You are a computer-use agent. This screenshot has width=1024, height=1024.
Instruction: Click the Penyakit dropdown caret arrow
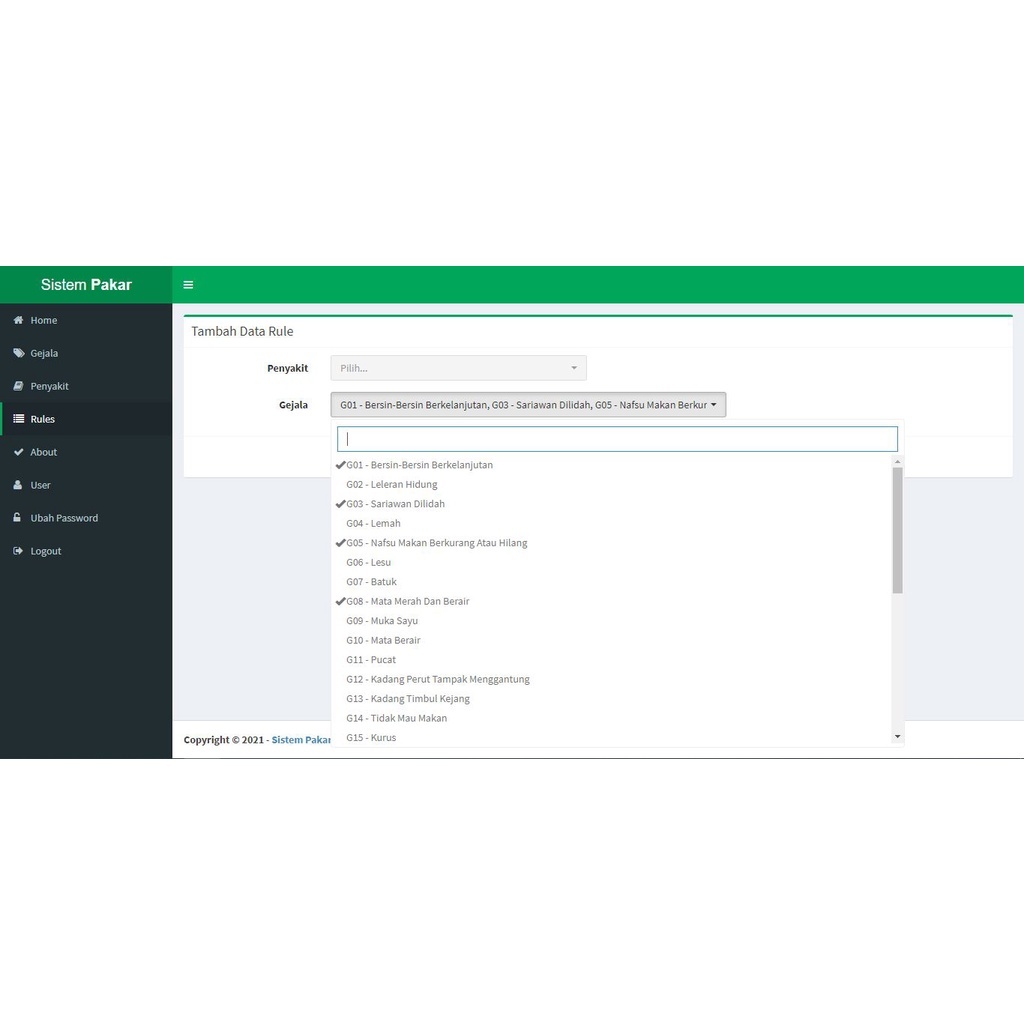point(574,368)
